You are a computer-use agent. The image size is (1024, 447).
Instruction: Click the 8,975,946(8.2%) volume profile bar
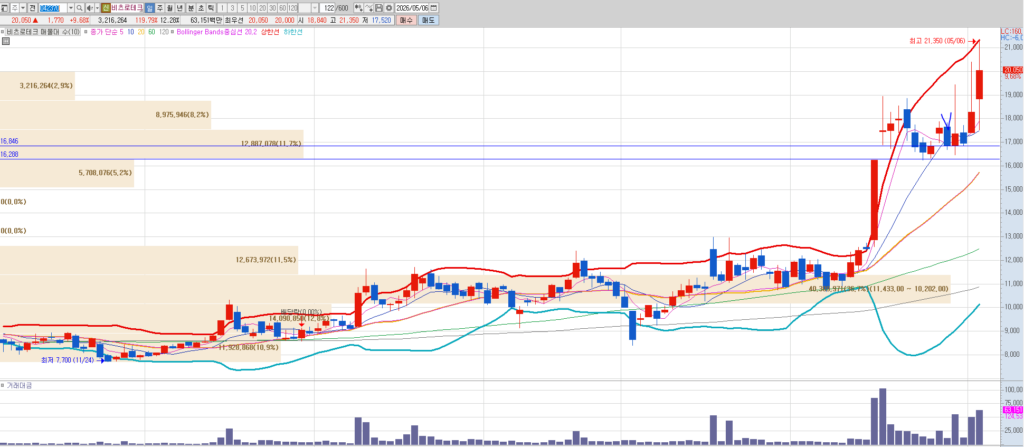(x=105, y=114)
